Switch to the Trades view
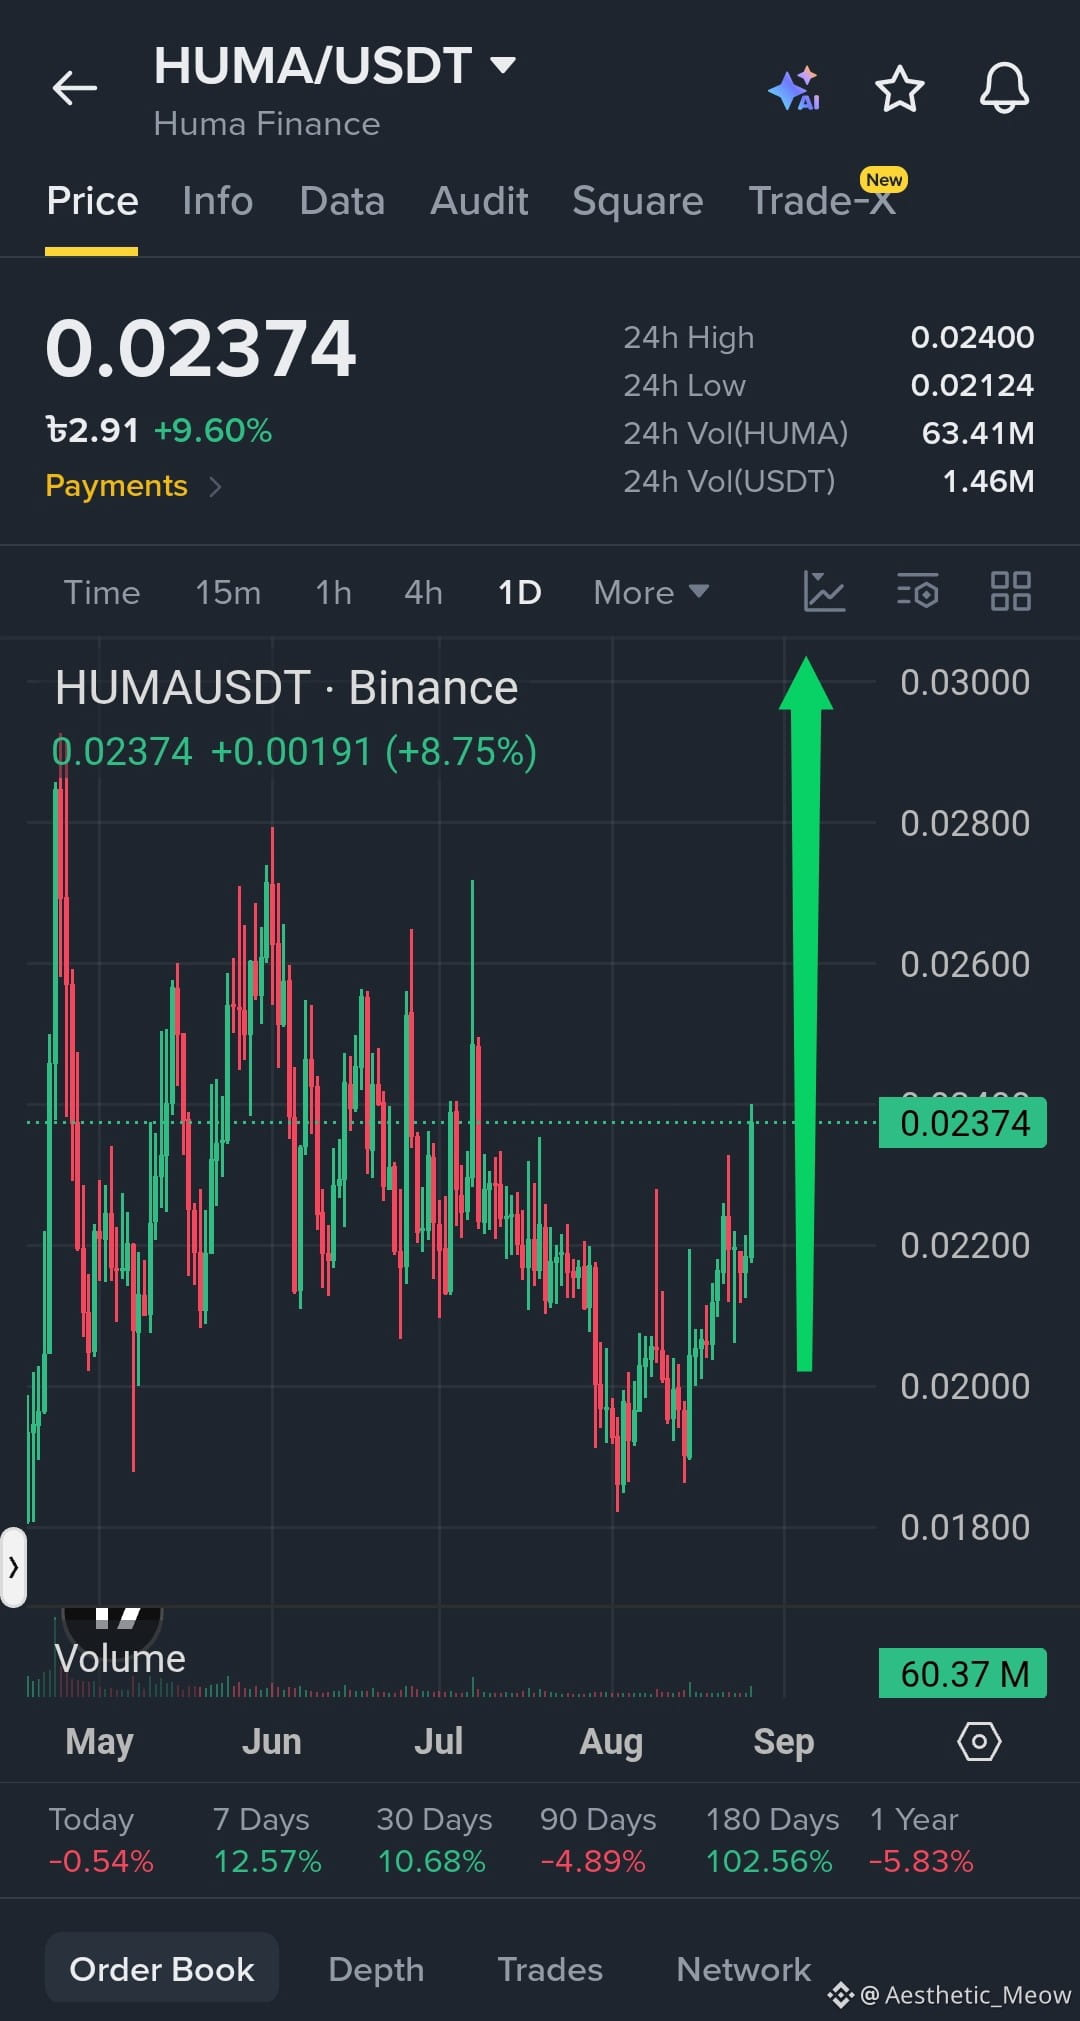1080x2021 pixels. coord(550,1969)
